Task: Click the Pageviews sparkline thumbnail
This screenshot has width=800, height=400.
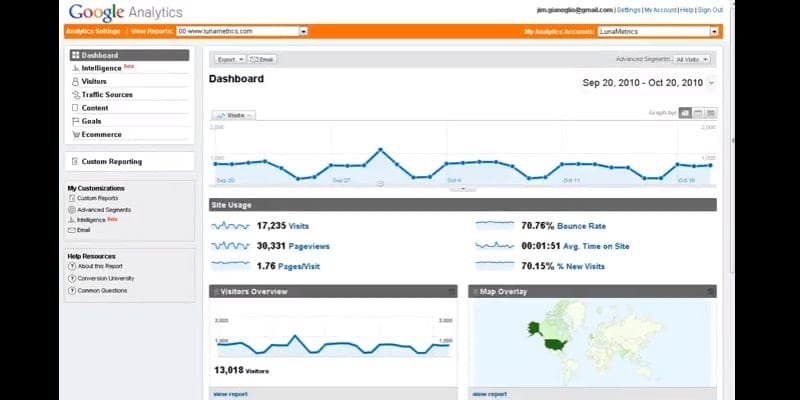Action: point(231,246)
